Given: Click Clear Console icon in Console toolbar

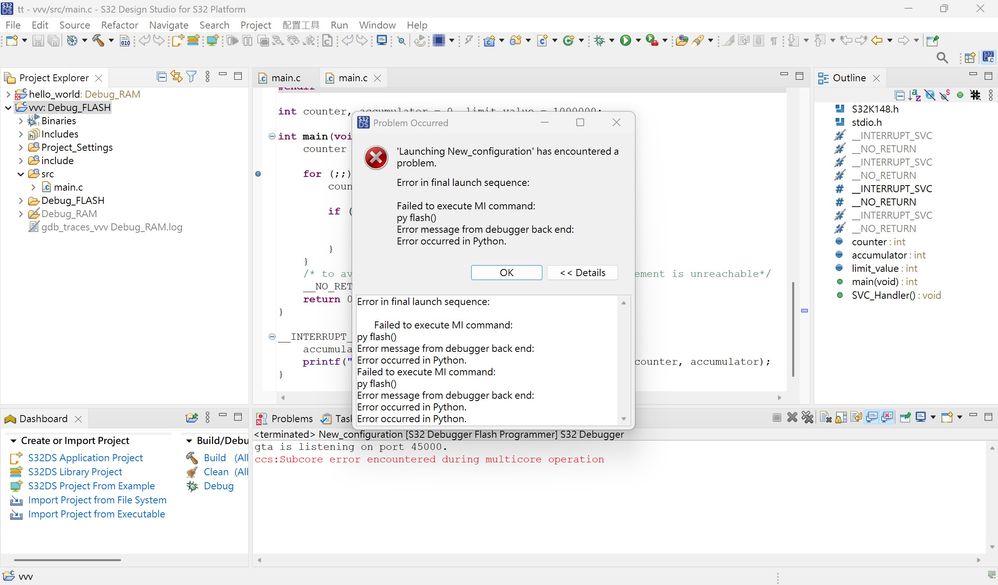Looking at the screenshot, I should tap(824, 417).
